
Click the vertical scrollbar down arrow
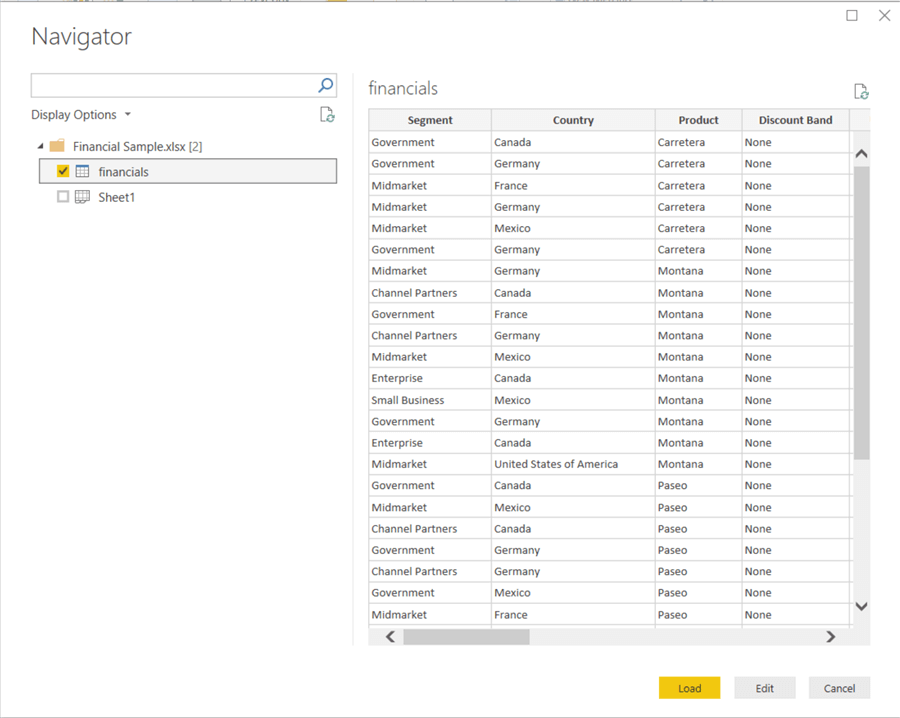pyautogui.click(x=861, y=606)
